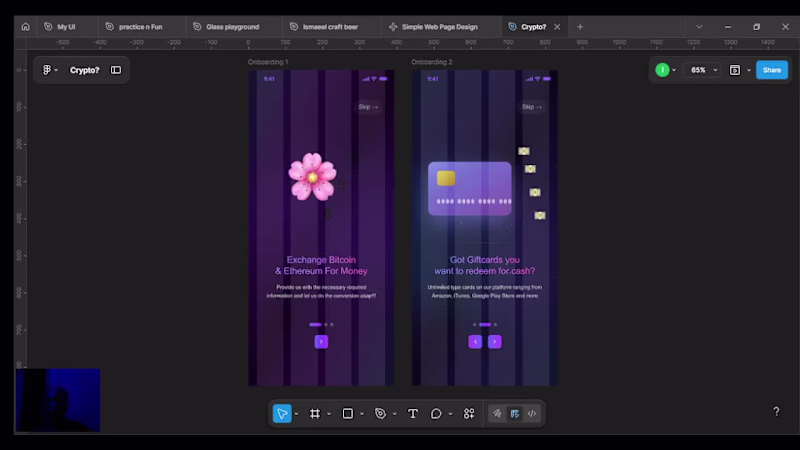Switch to Design mode in the toolbar
This screenshot has height=450, width=800.
coord(514,413)
